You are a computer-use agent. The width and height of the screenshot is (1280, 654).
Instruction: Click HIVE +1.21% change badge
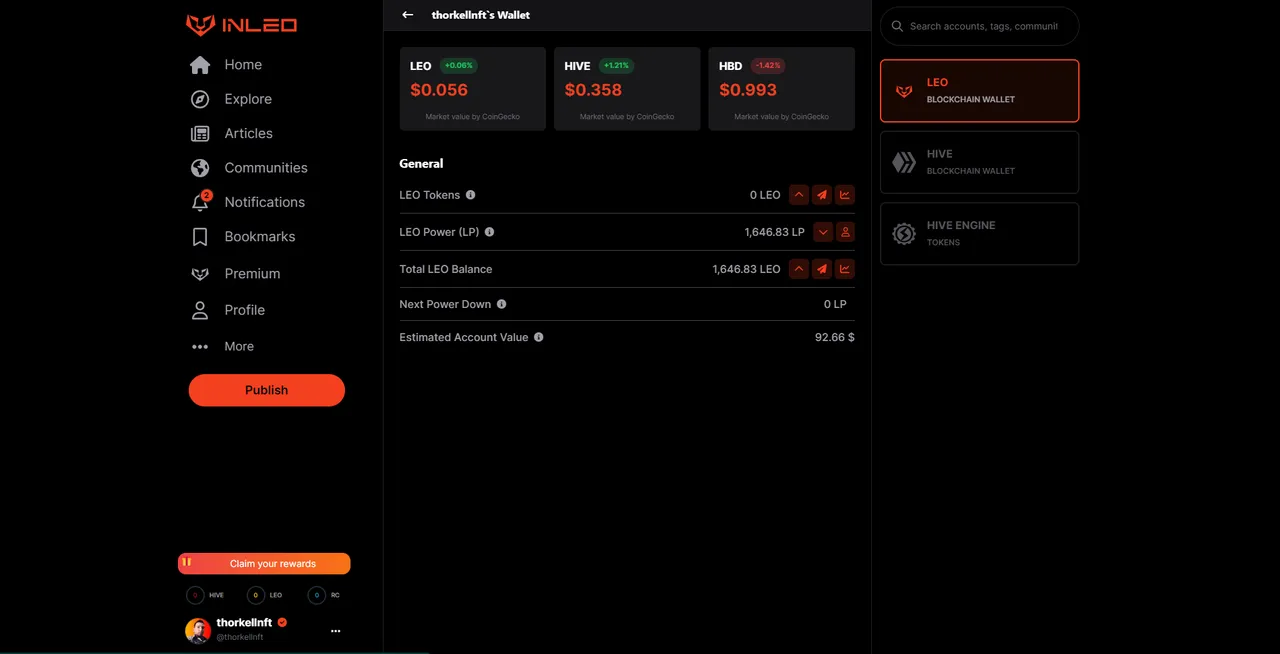click(x=616, y=66)
